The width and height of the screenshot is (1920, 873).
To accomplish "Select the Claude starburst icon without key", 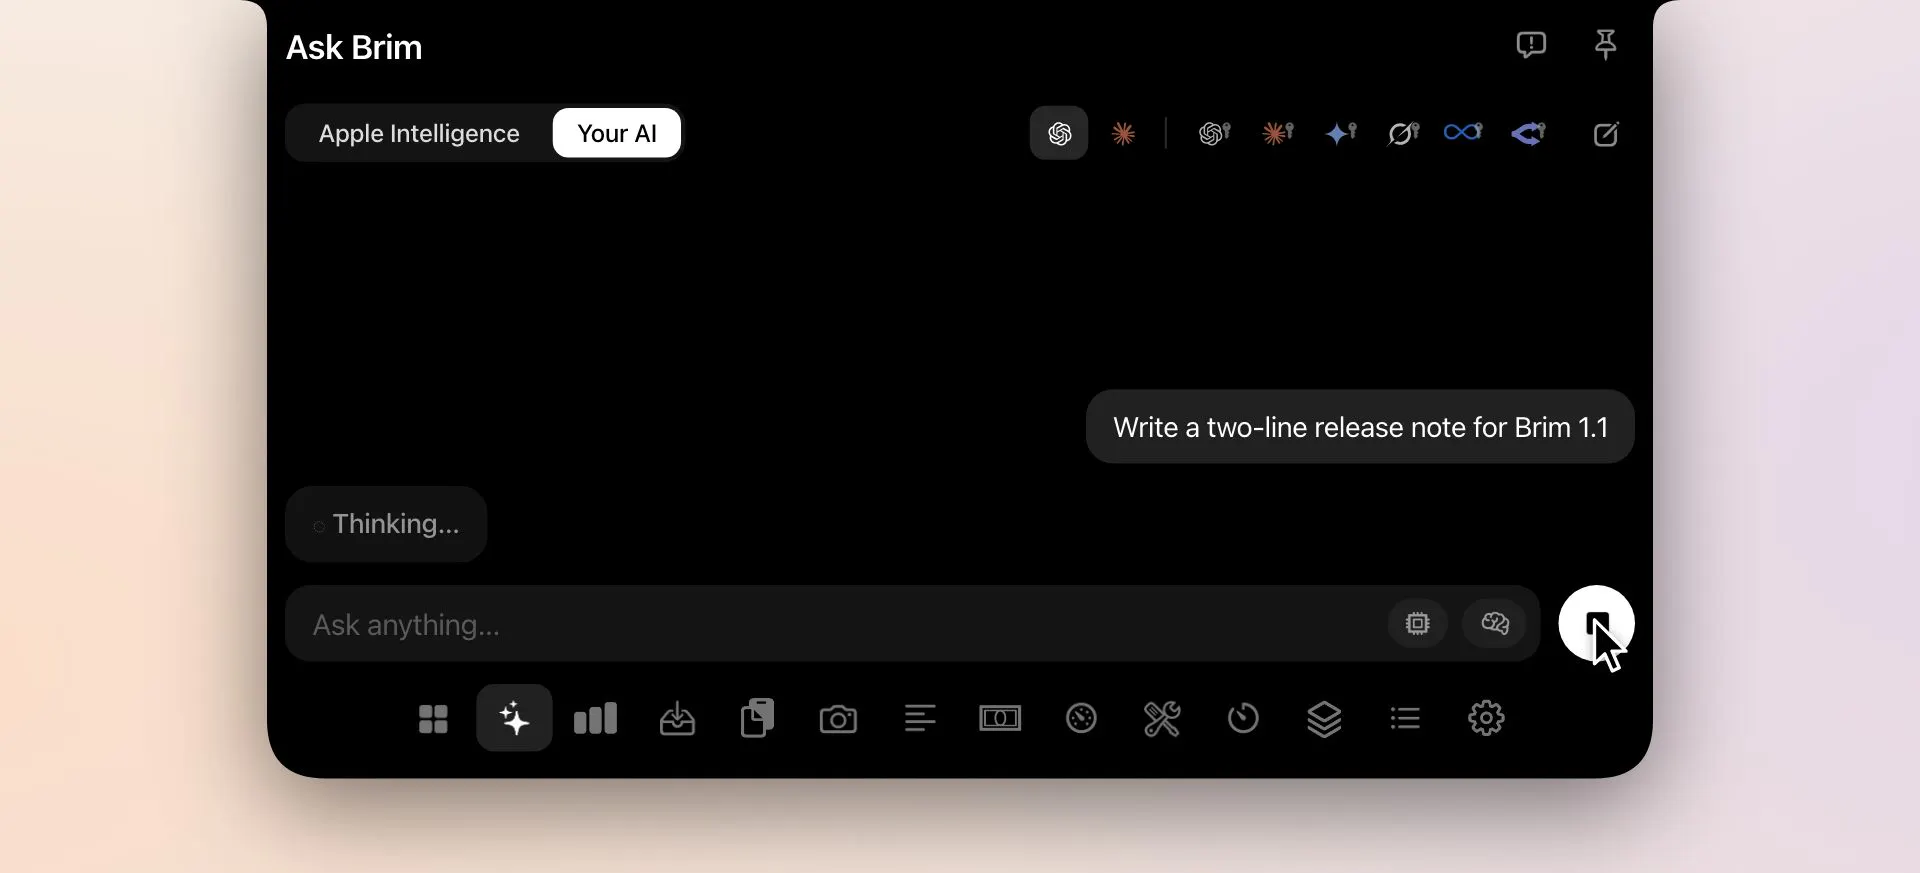I will (1123, 133).
